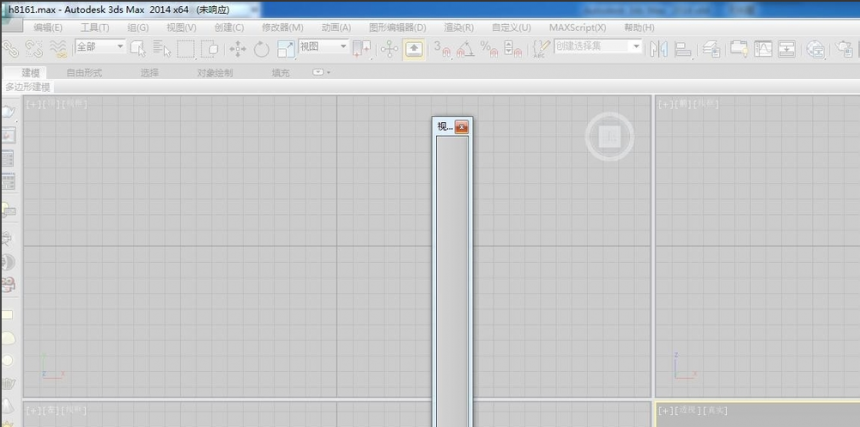Click the Toggle Ribbon icon with light bulb
The image size is (860, 427).
[x=739, y=49]
